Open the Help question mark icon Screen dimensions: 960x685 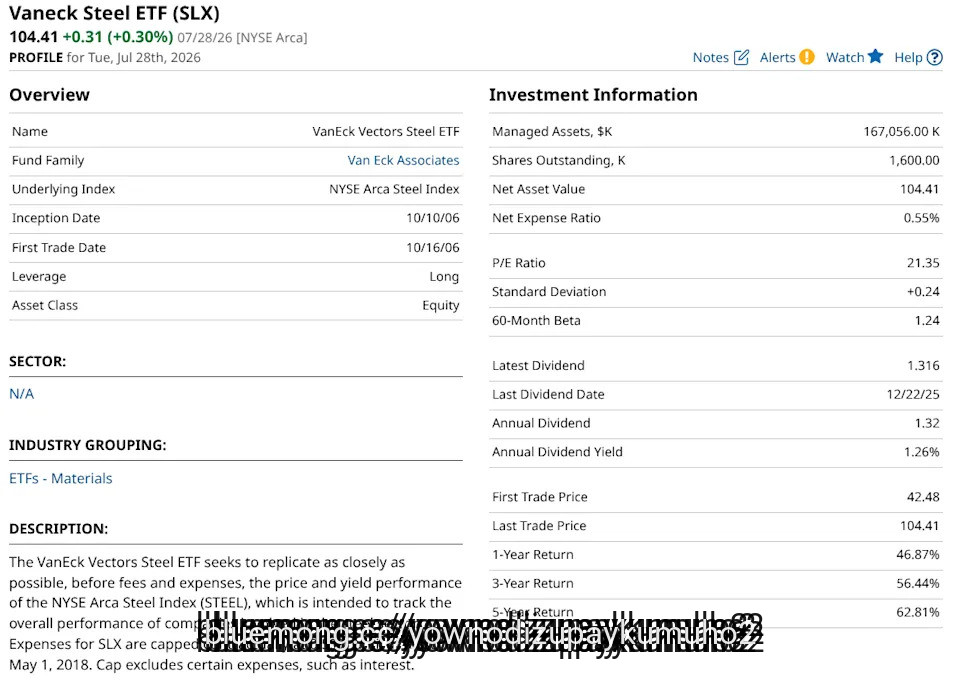934,57
